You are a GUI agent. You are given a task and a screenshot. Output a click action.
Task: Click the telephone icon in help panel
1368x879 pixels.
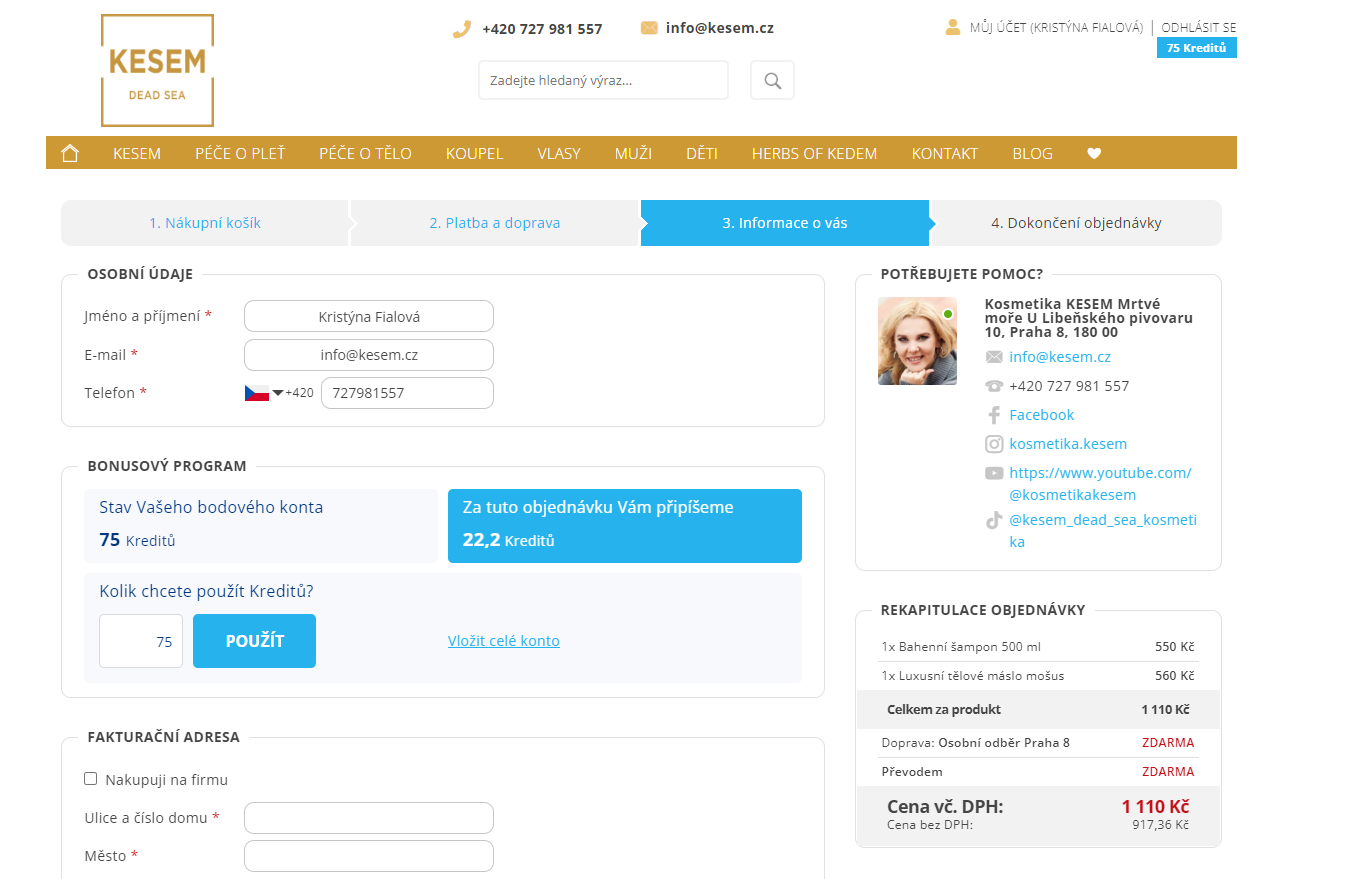pos(994,386)
